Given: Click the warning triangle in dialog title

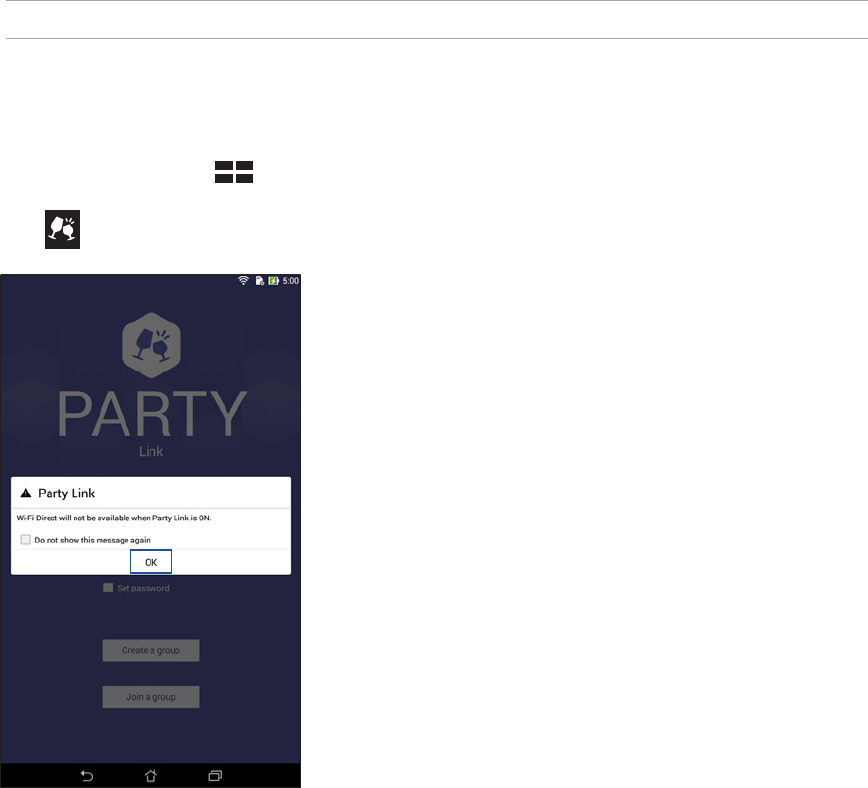Looking at the screenshot, I should [x=25, y=493].
